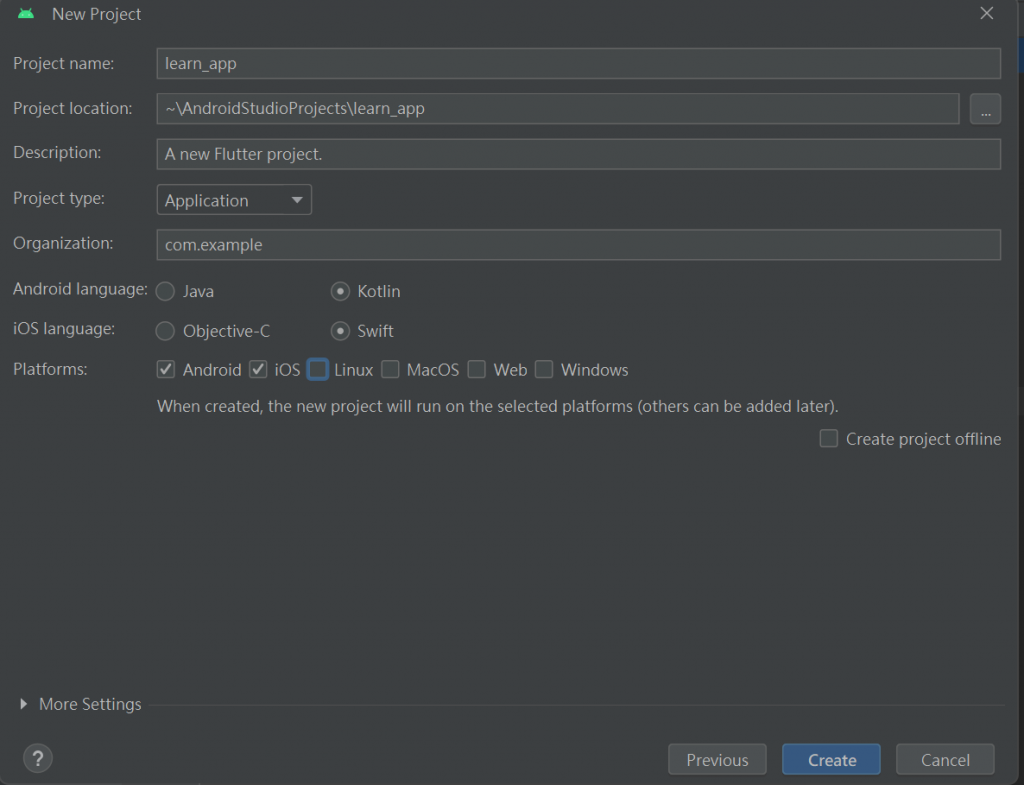Screen dimensions: 1024x785
Task: Expand the More Settings section
Action: pos(24,704)
